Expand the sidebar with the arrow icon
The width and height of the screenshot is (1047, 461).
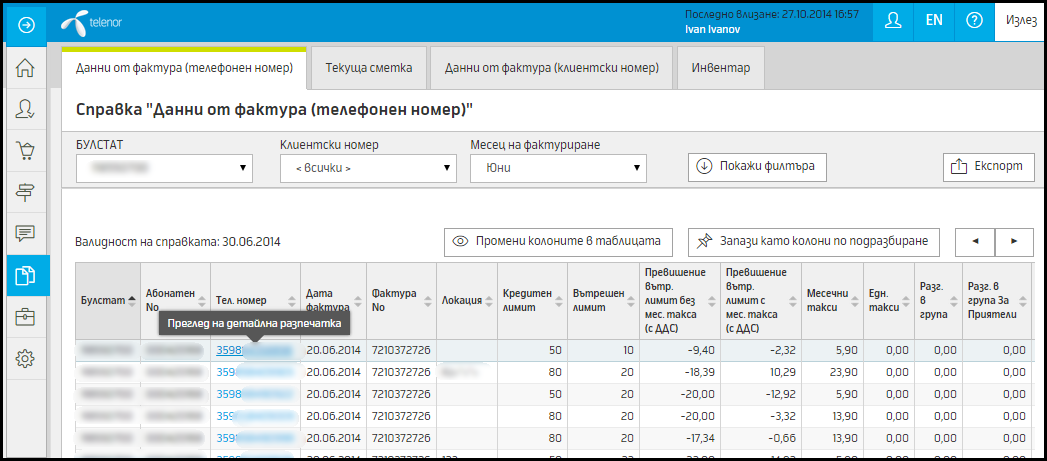(25, 25)
